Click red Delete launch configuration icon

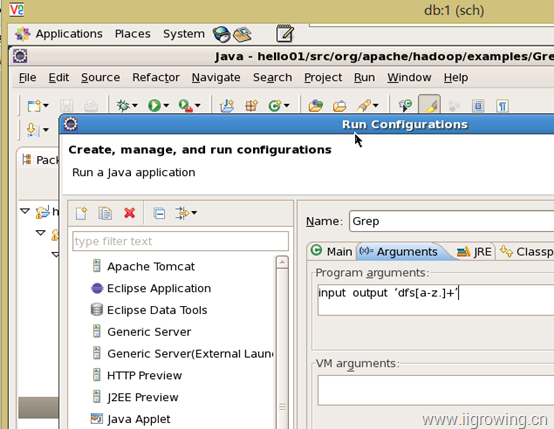coord(130,213)
